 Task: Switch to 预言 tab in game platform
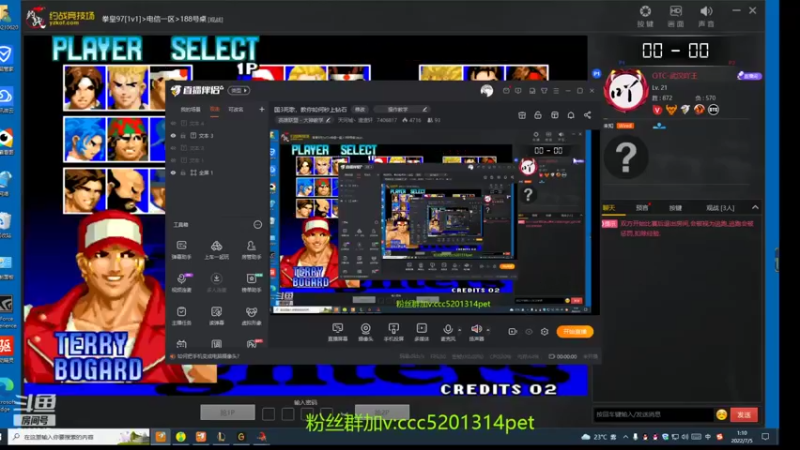pos(642,208)
